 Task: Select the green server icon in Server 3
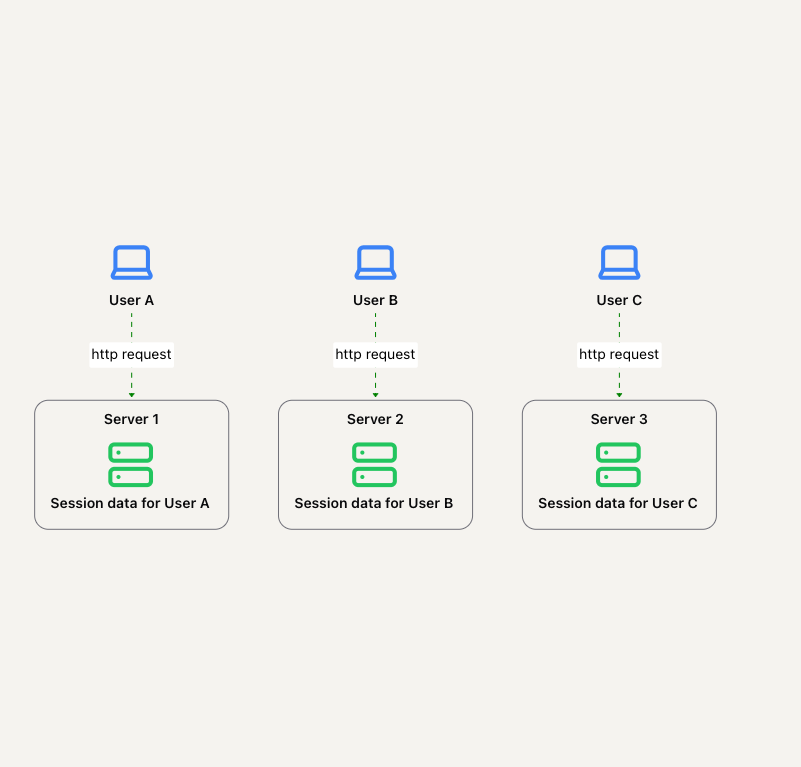[619, 465]
